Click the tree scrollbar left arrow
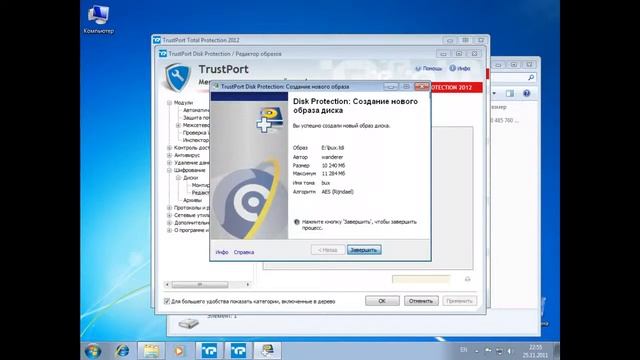The width and height of the screenshot is (640, 360). click(167, 284)
